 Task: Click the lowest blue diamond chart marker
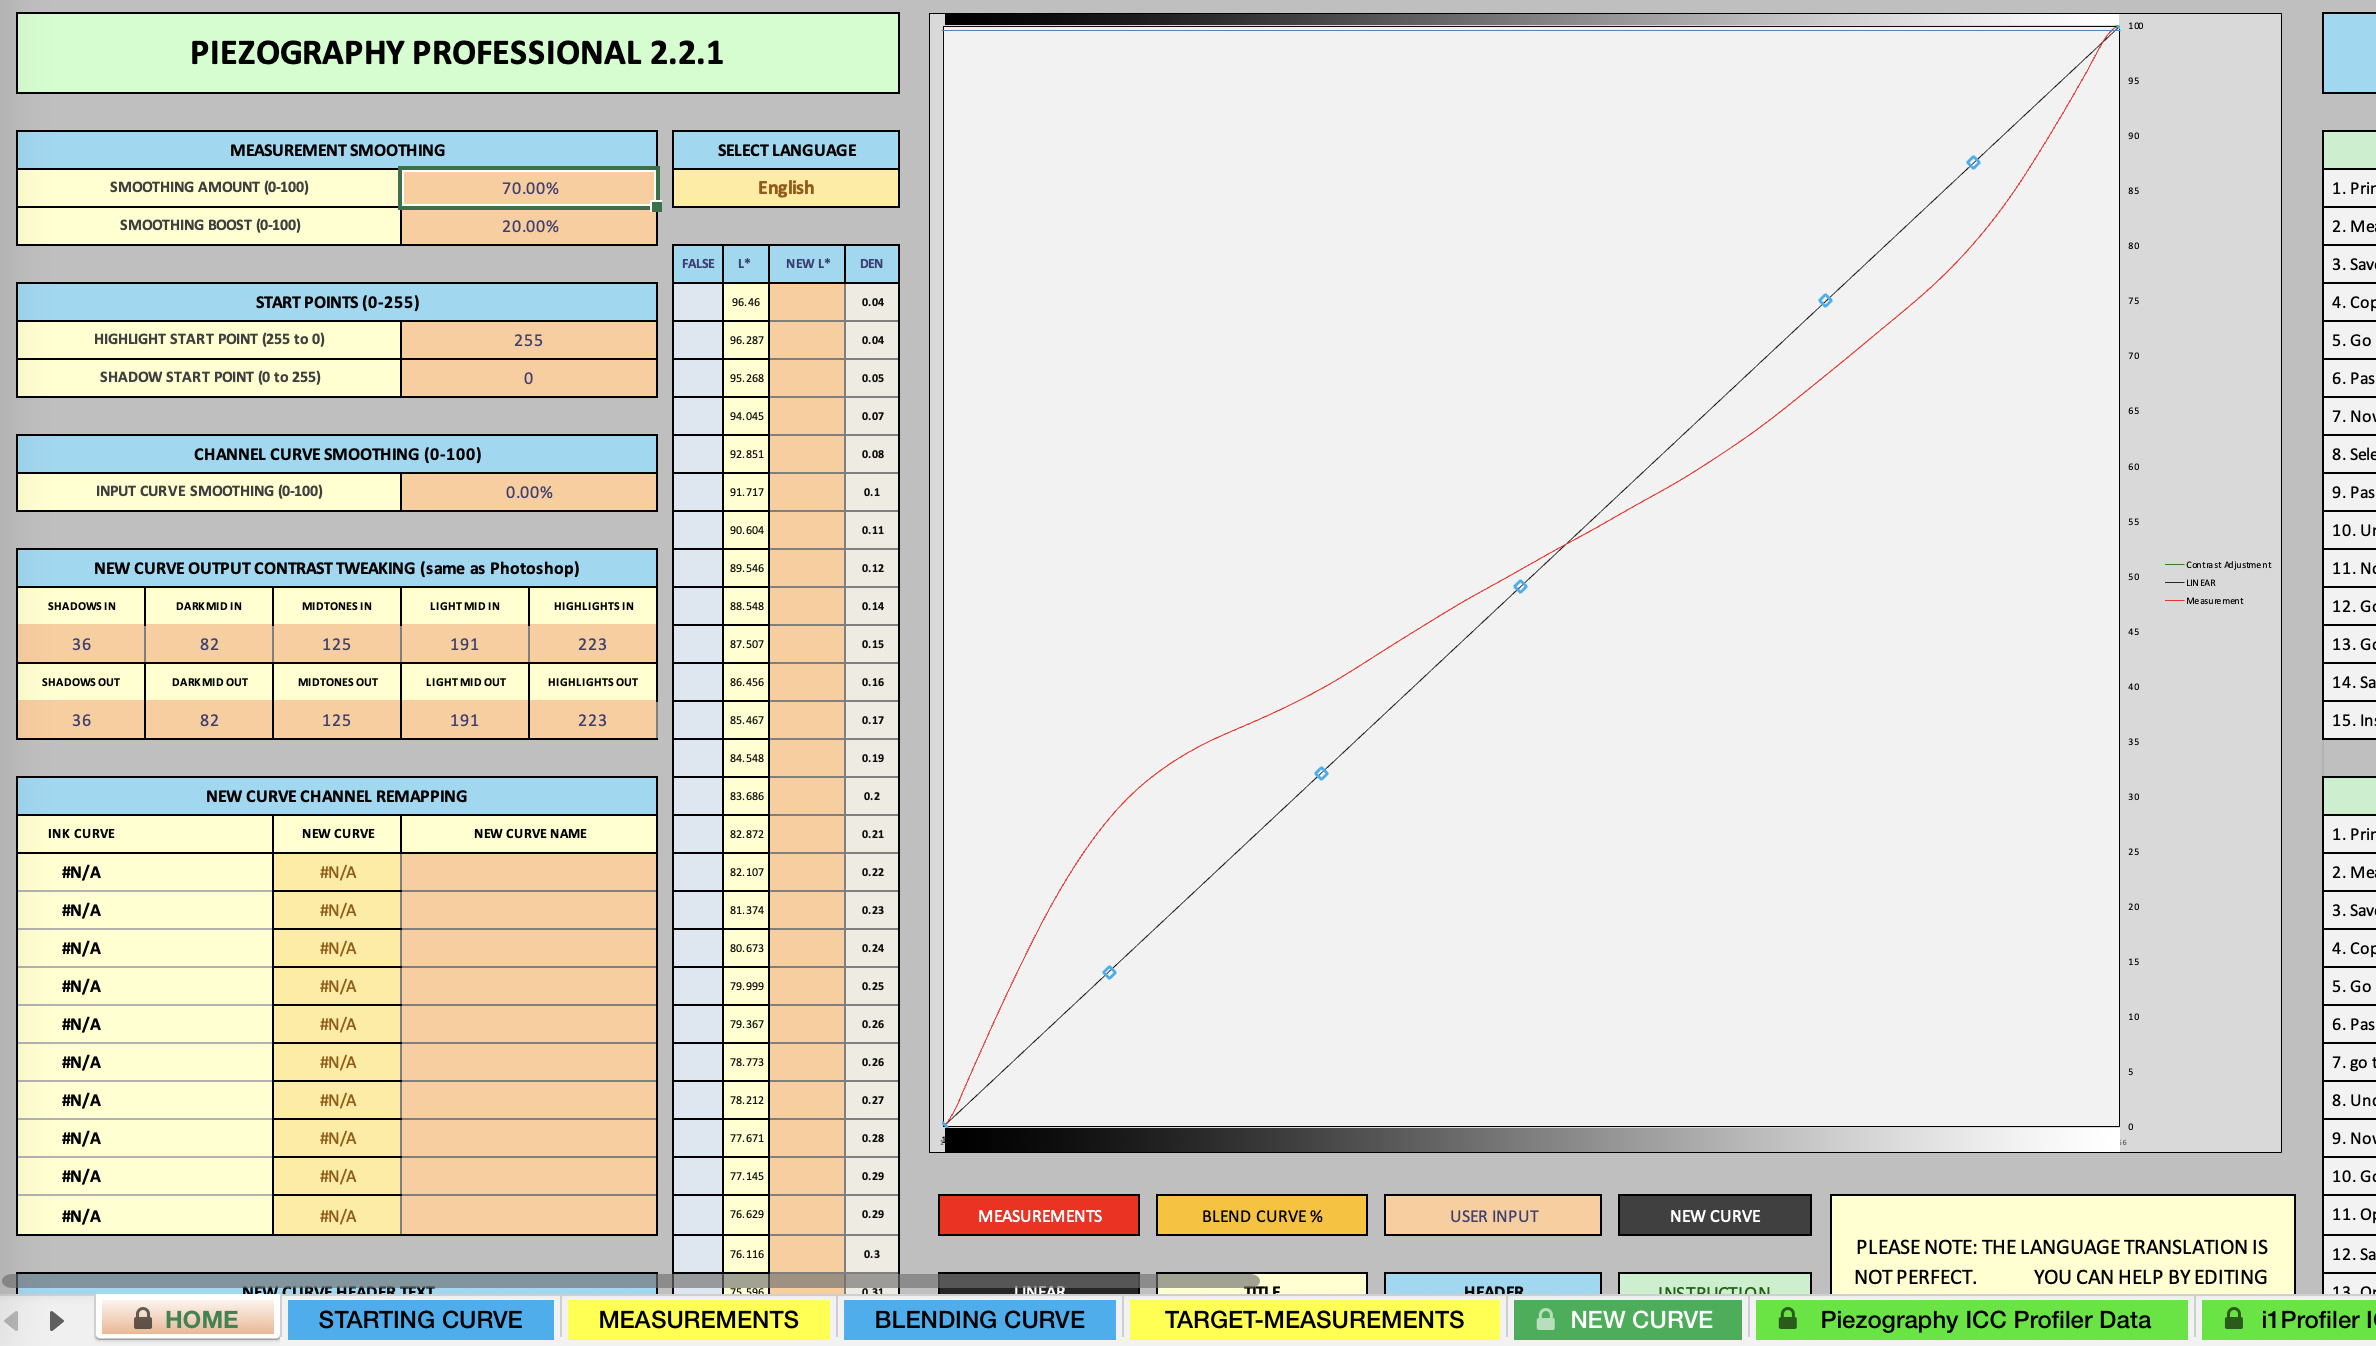click(x=1109, y=972)
